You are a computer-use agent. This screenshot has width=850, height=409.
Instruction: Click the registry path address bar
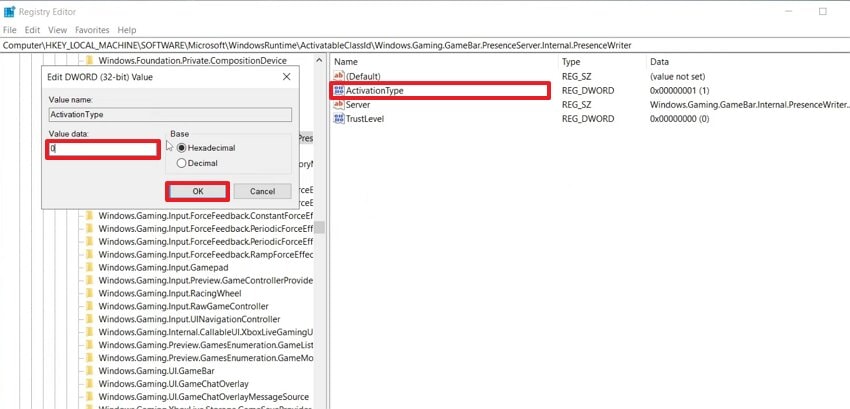pyautogui.click(x=425, y=46)
